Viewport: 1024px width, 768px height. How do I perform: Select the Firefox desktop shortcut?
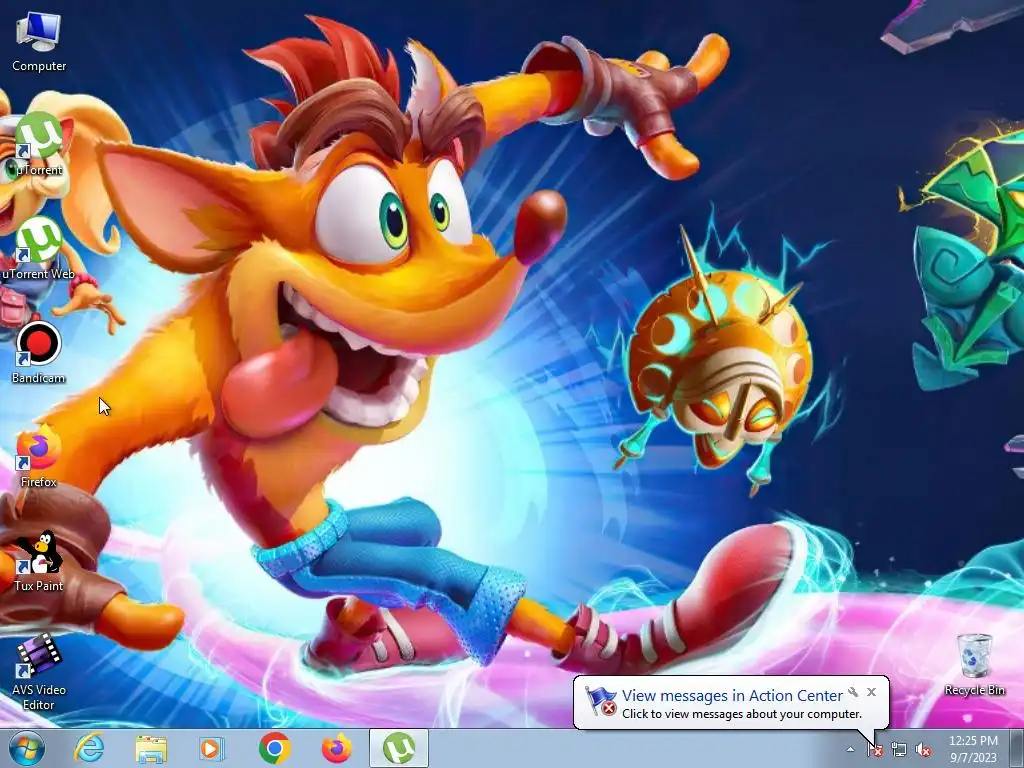click(39, 456)
